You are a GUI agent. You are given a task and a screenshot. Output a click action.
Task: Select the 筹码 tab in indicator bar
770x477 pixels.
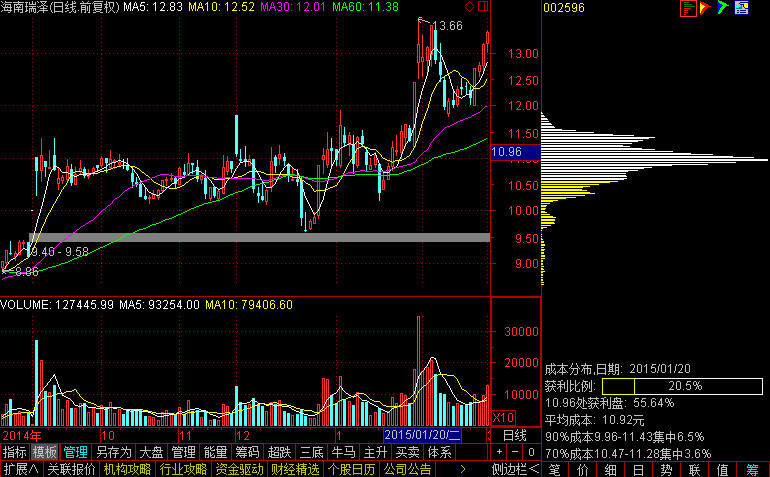pyautogui.click(x=247, y=452)
